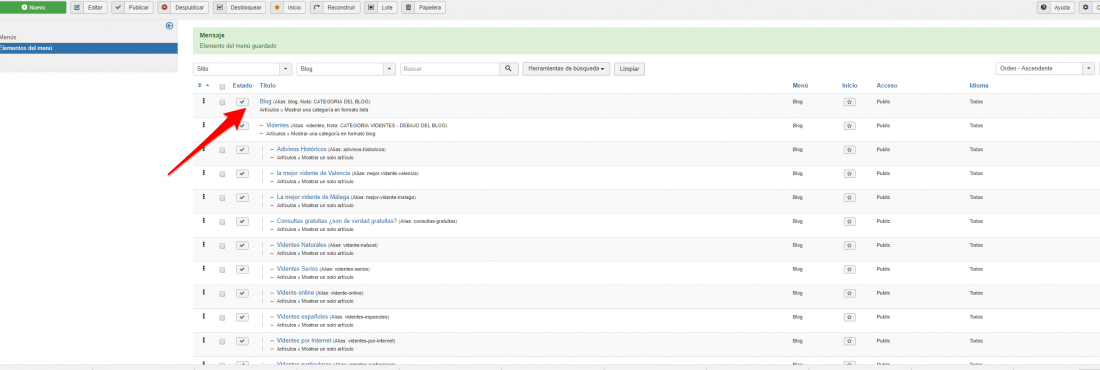1100x370 pixels.
Task: Click the drag handle of Videntes row
Action: tap(203, 125)
